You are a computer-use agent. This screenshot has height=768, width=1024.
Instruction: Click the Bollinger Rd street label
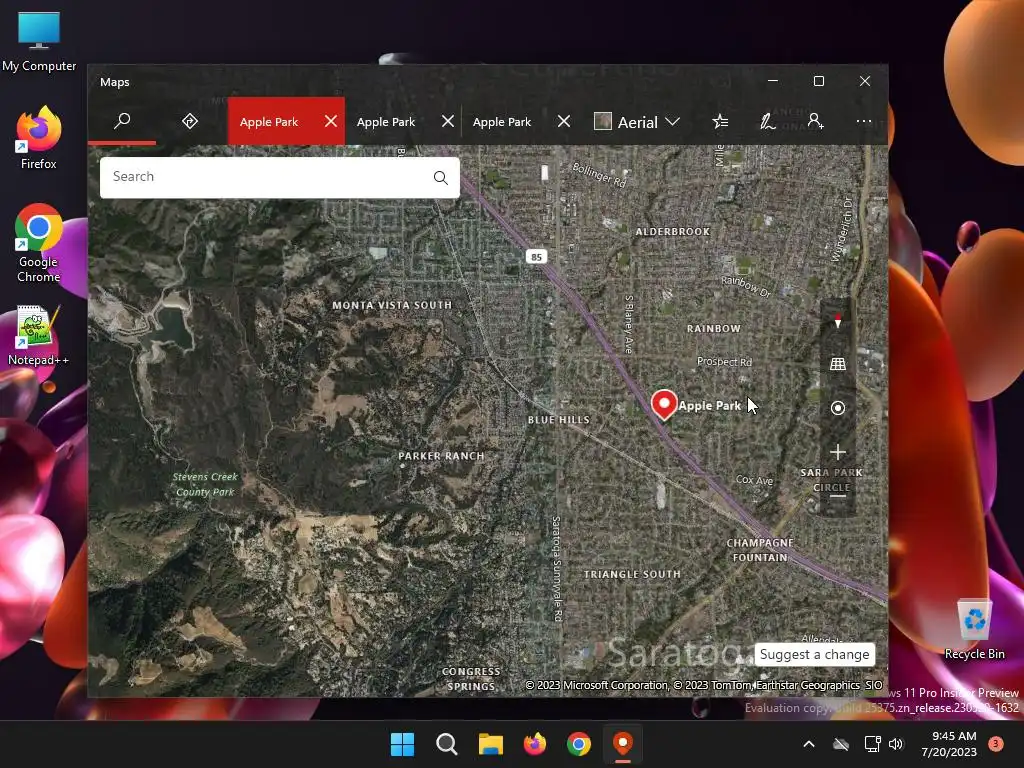point(599,175)
